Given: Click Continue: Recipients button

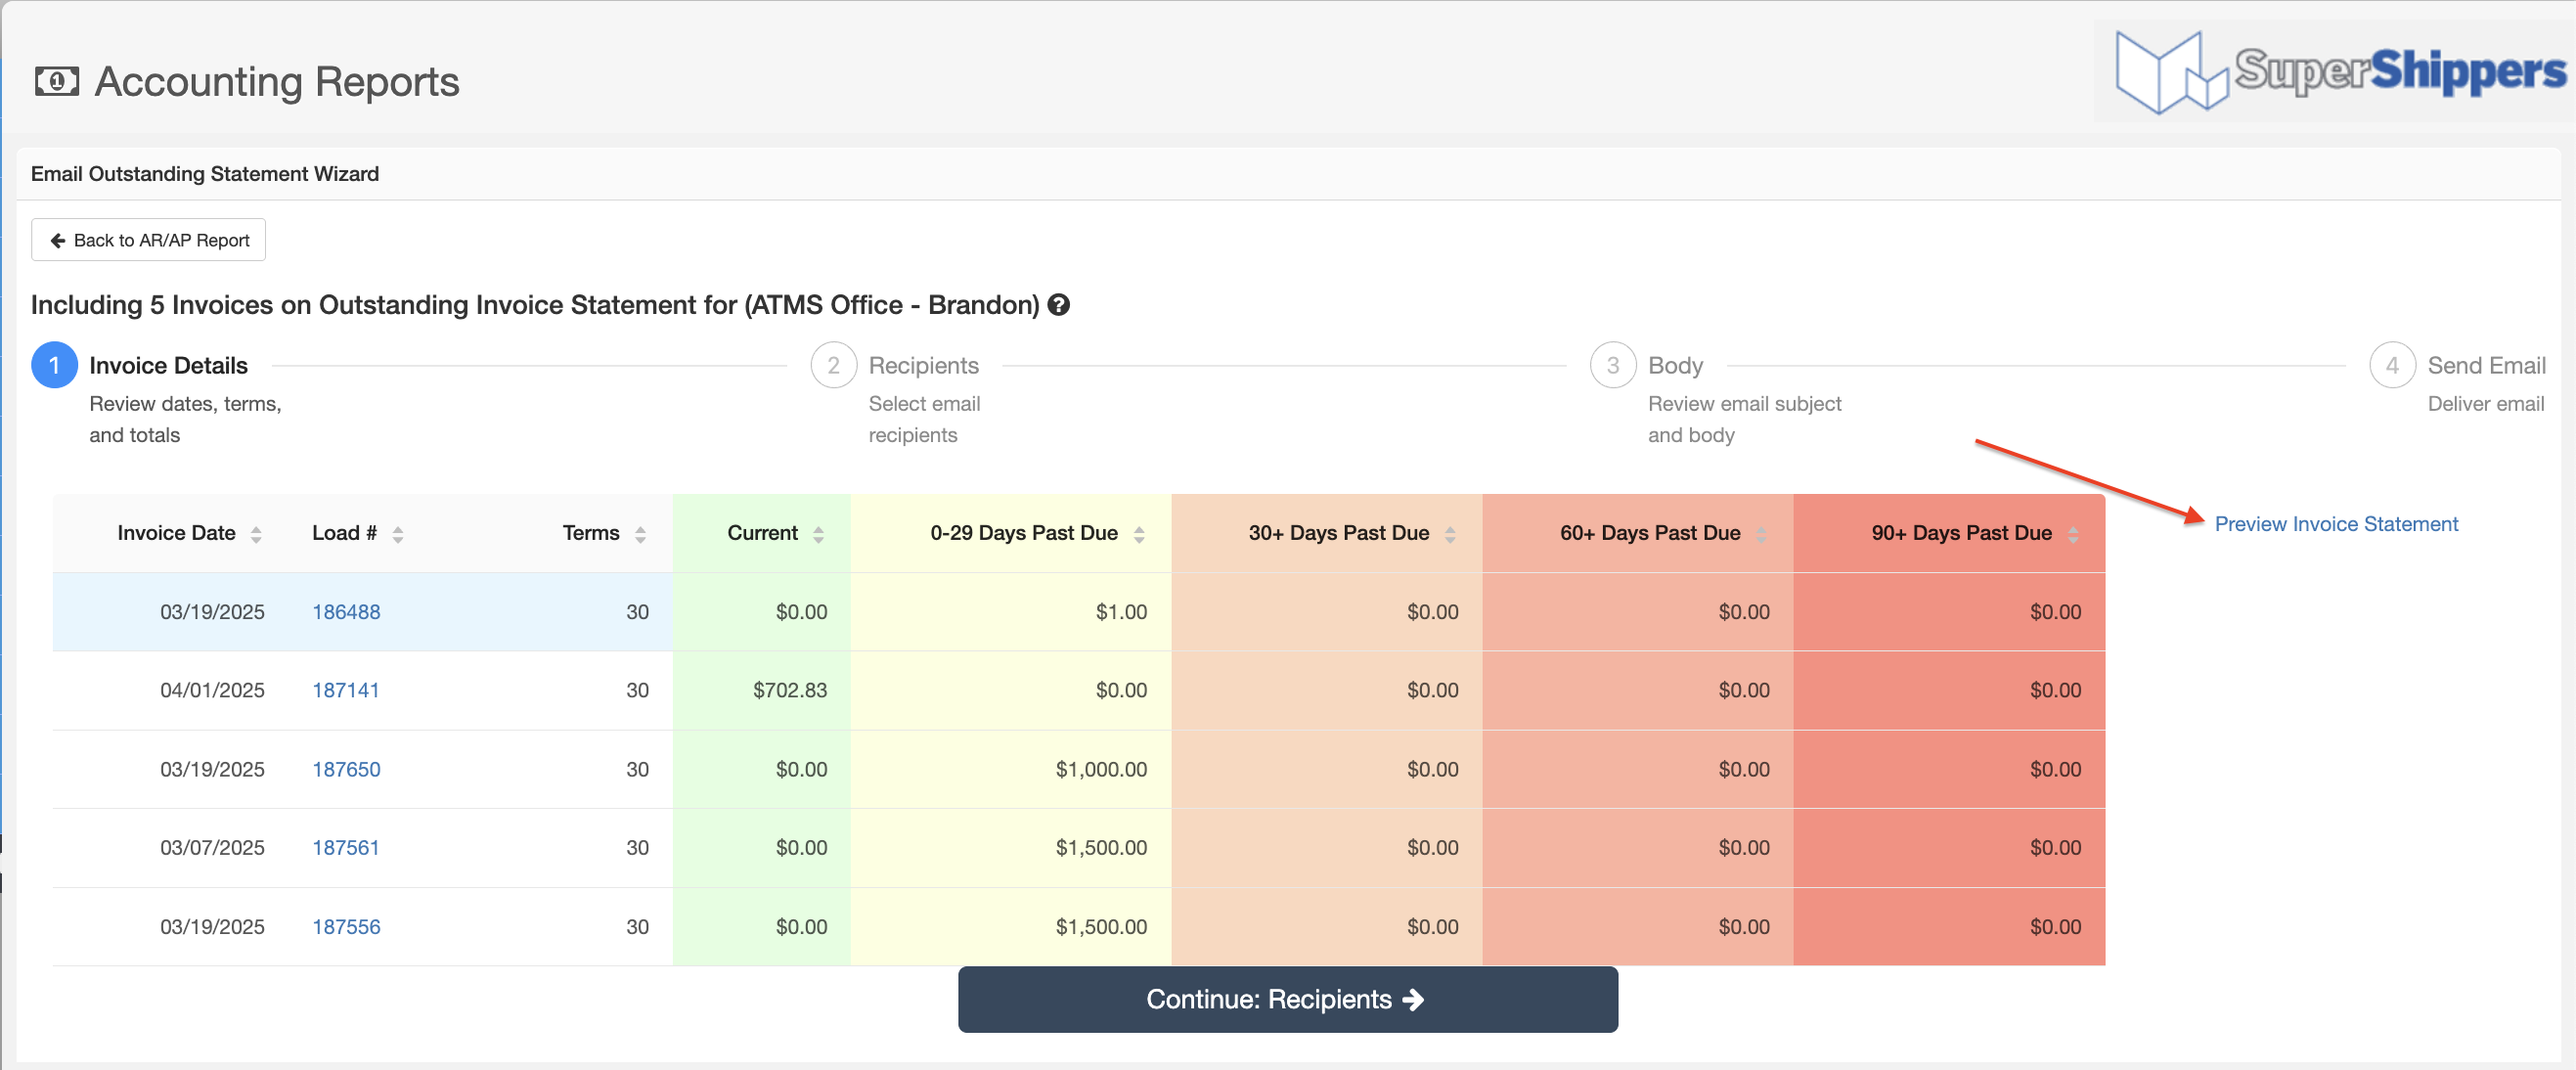Looking at the screenshot, I should (x=1287, y=999).
